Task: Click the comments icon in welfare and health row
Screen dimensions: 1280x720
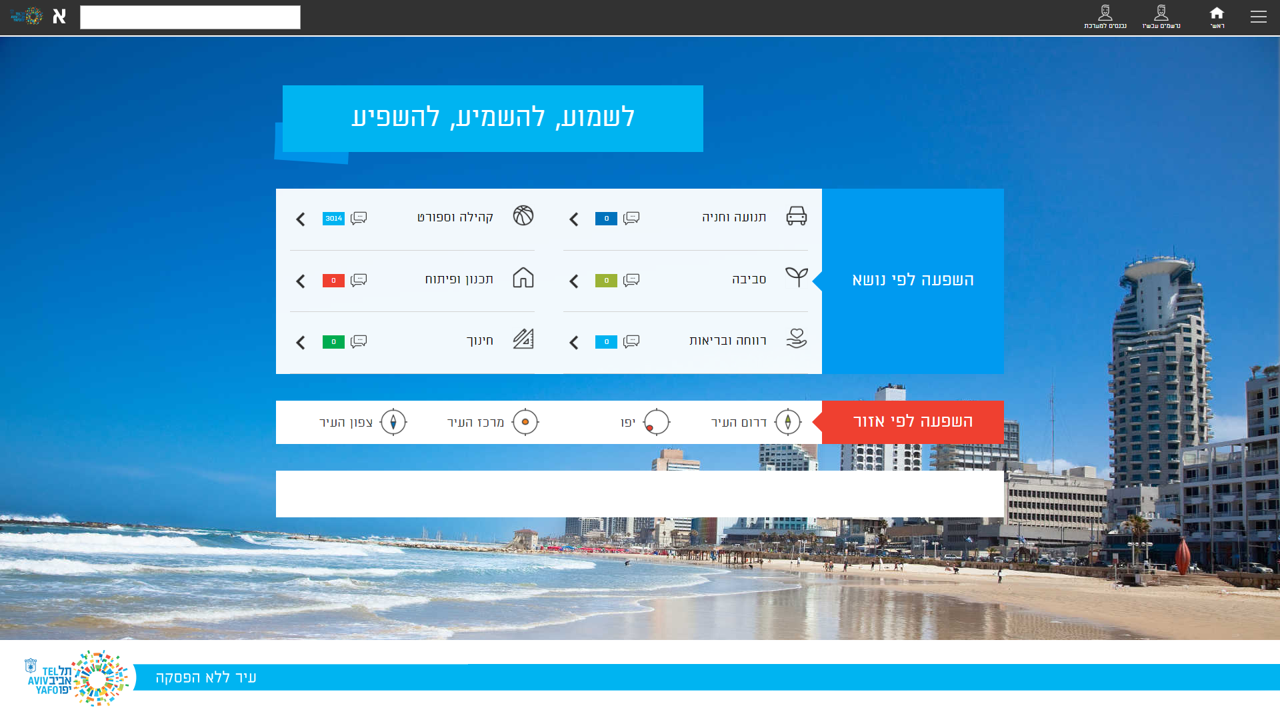Action: click(x=631, y=342)
